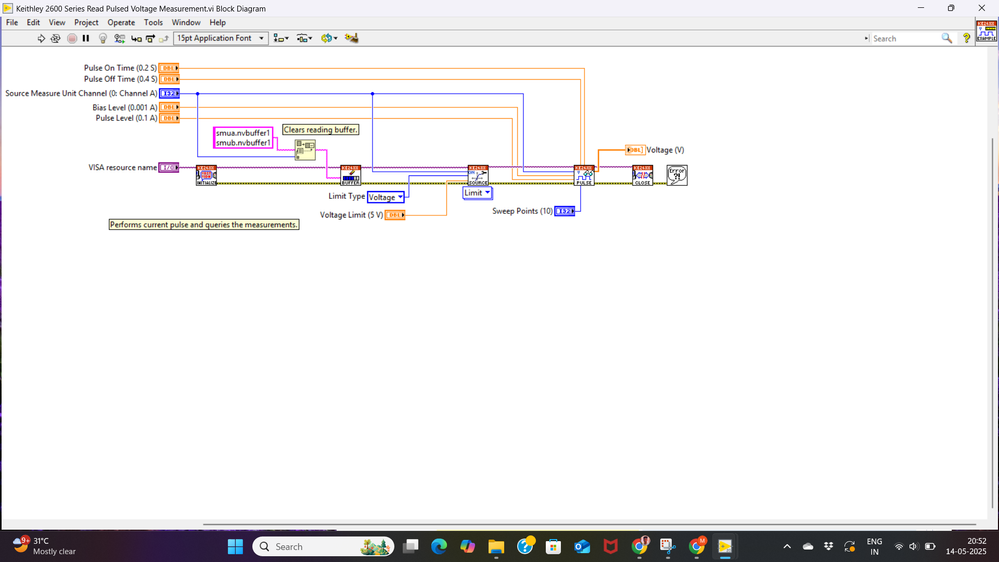Select the Index Array function node
This screenshot has height=562, width=999.
pyautogui.click(x=305, y=150)
